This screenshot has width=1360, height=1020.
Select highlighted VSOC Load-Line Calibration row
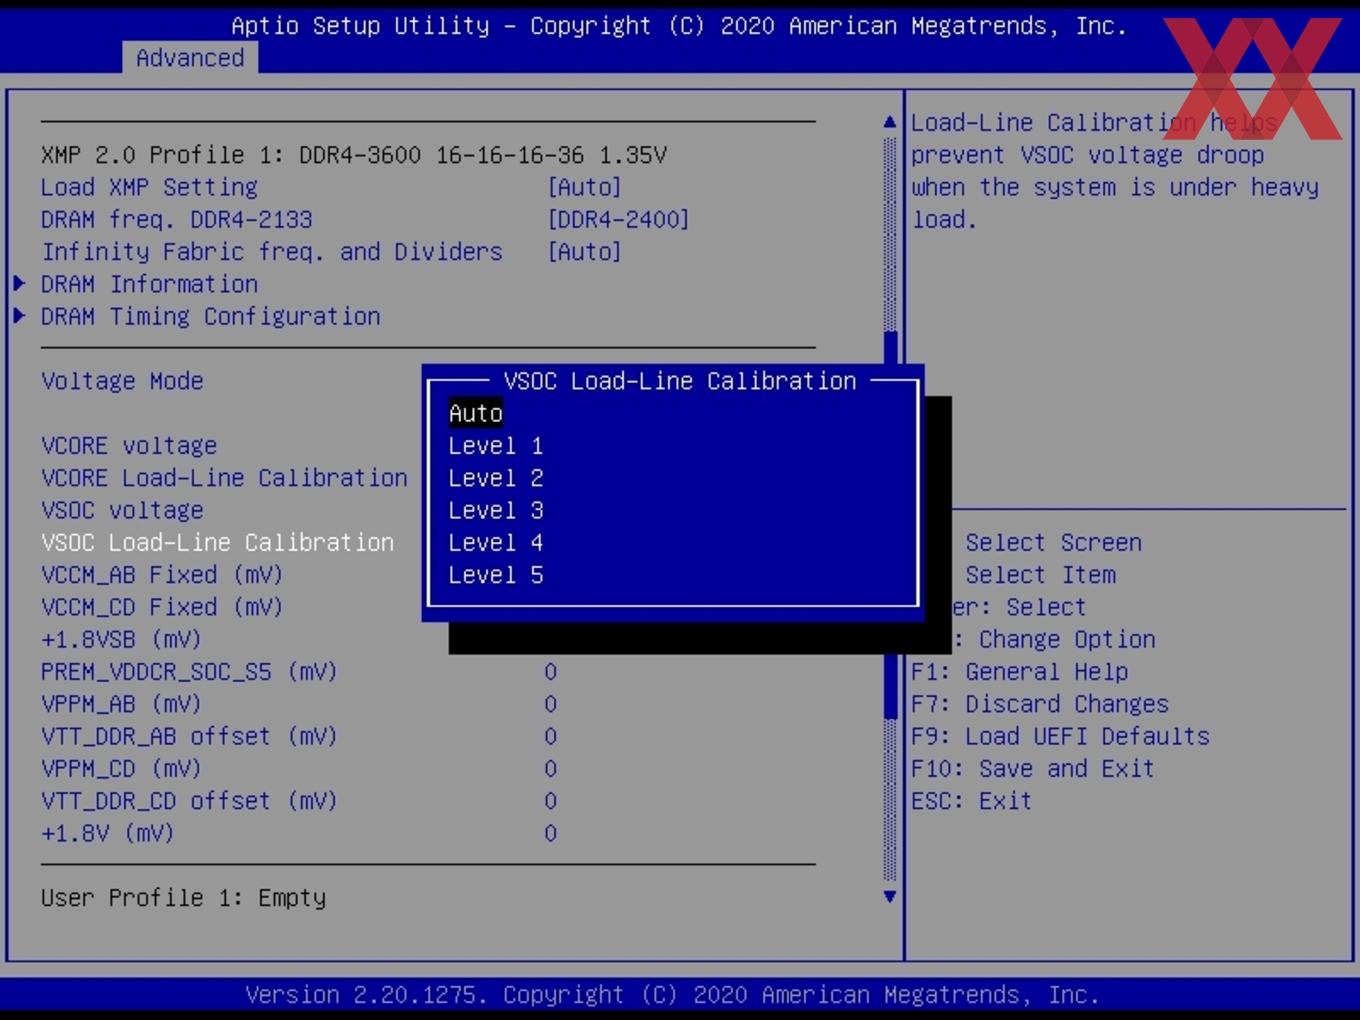click(x=218, y=543)
